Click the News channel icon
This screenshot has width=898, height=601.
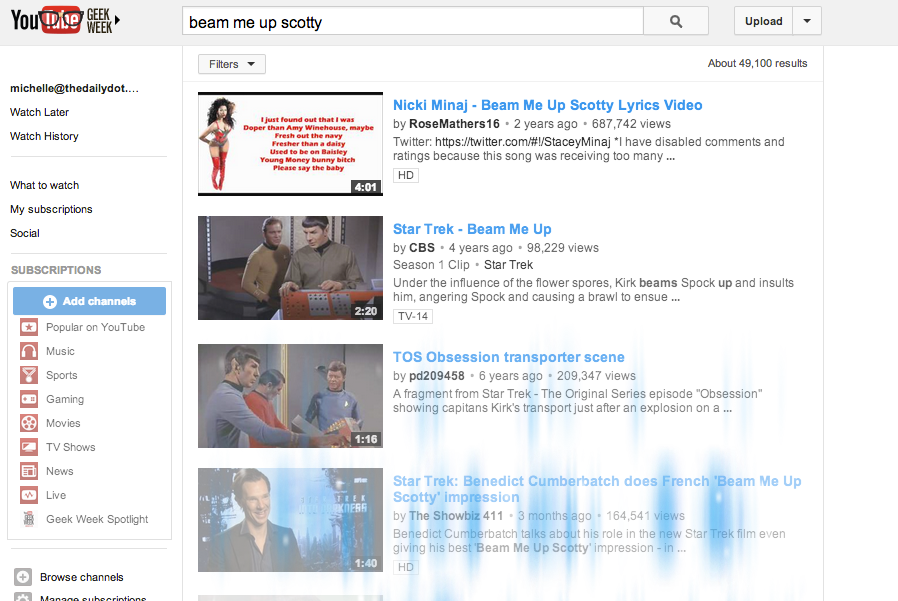[29, 472]
